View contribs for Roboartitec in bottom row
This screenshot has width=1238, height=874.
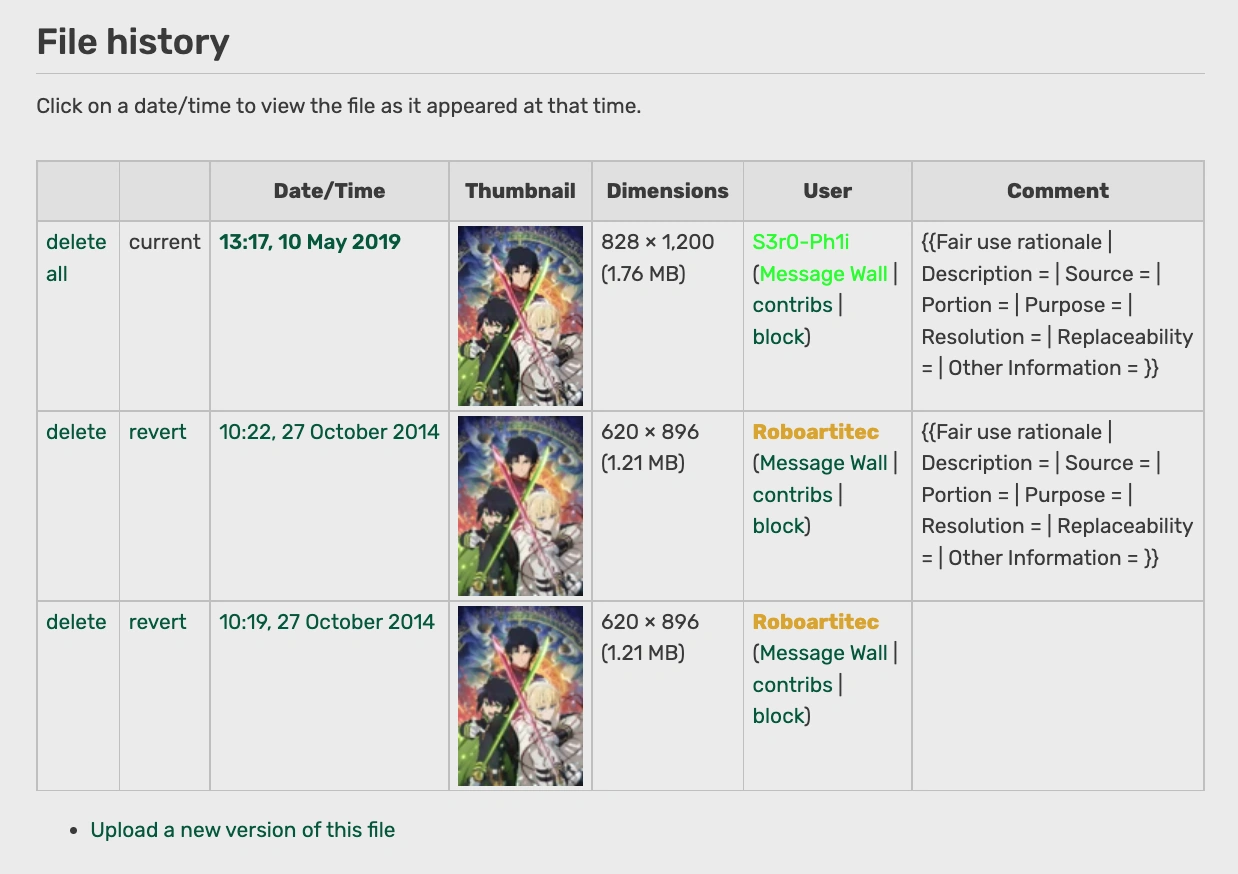tap(792, 685)
